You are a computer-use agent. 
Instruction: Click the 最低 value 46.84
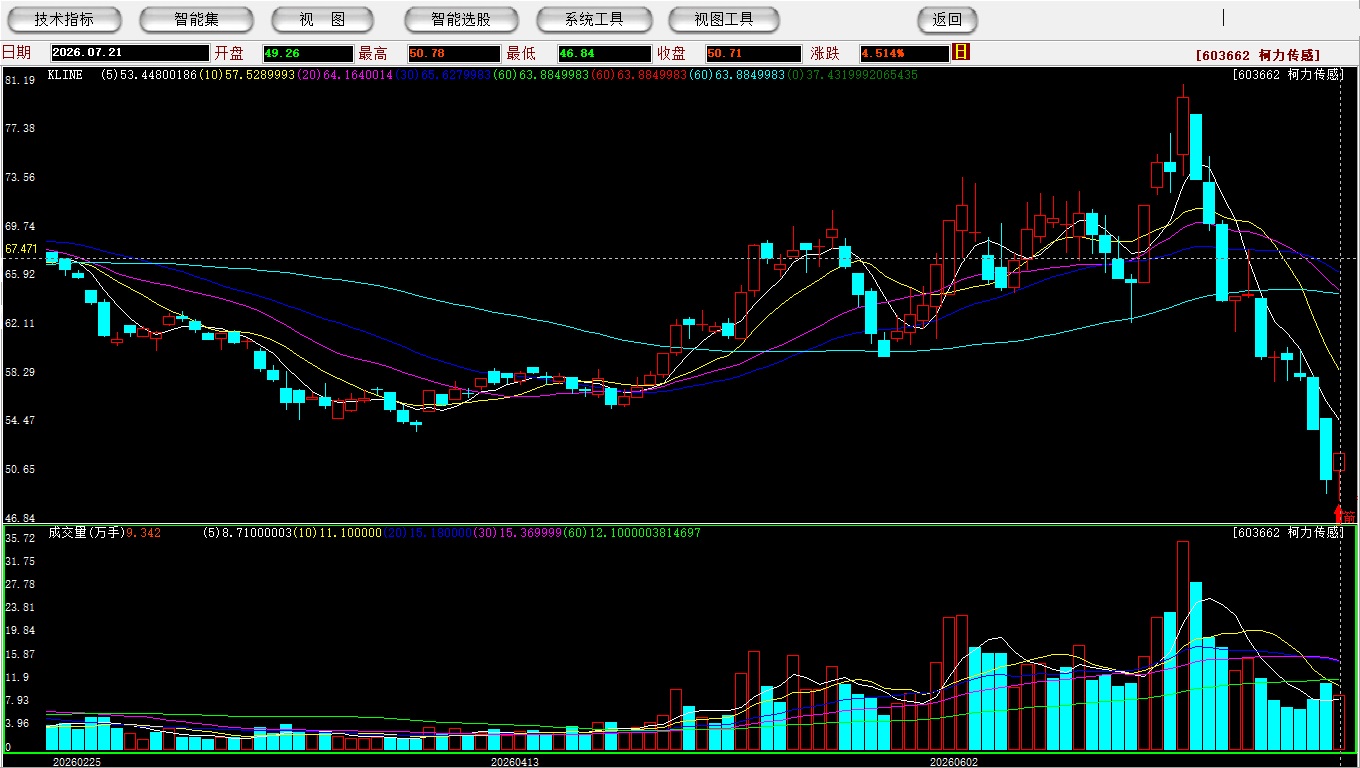[603, 53]
